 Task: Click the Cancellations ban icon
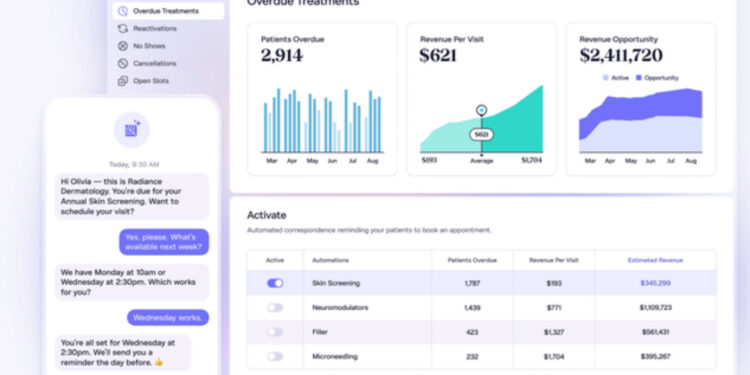[123, 63]
